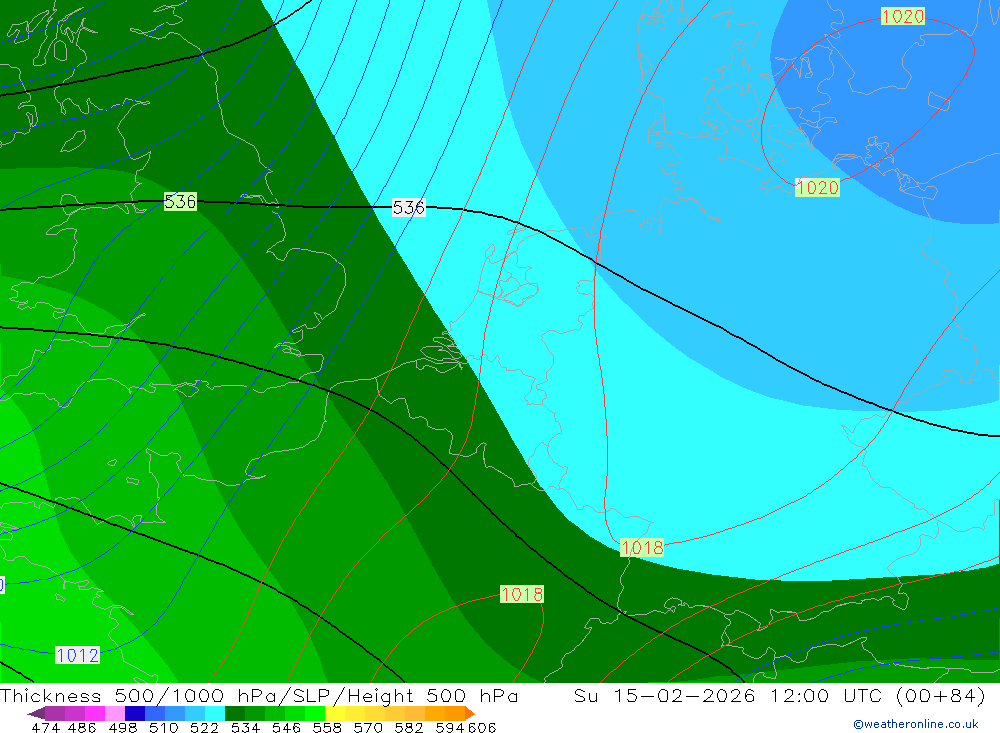1000x733 pixels.
Task: Click the blue 1012 isobar label
Action: [77, 655]
